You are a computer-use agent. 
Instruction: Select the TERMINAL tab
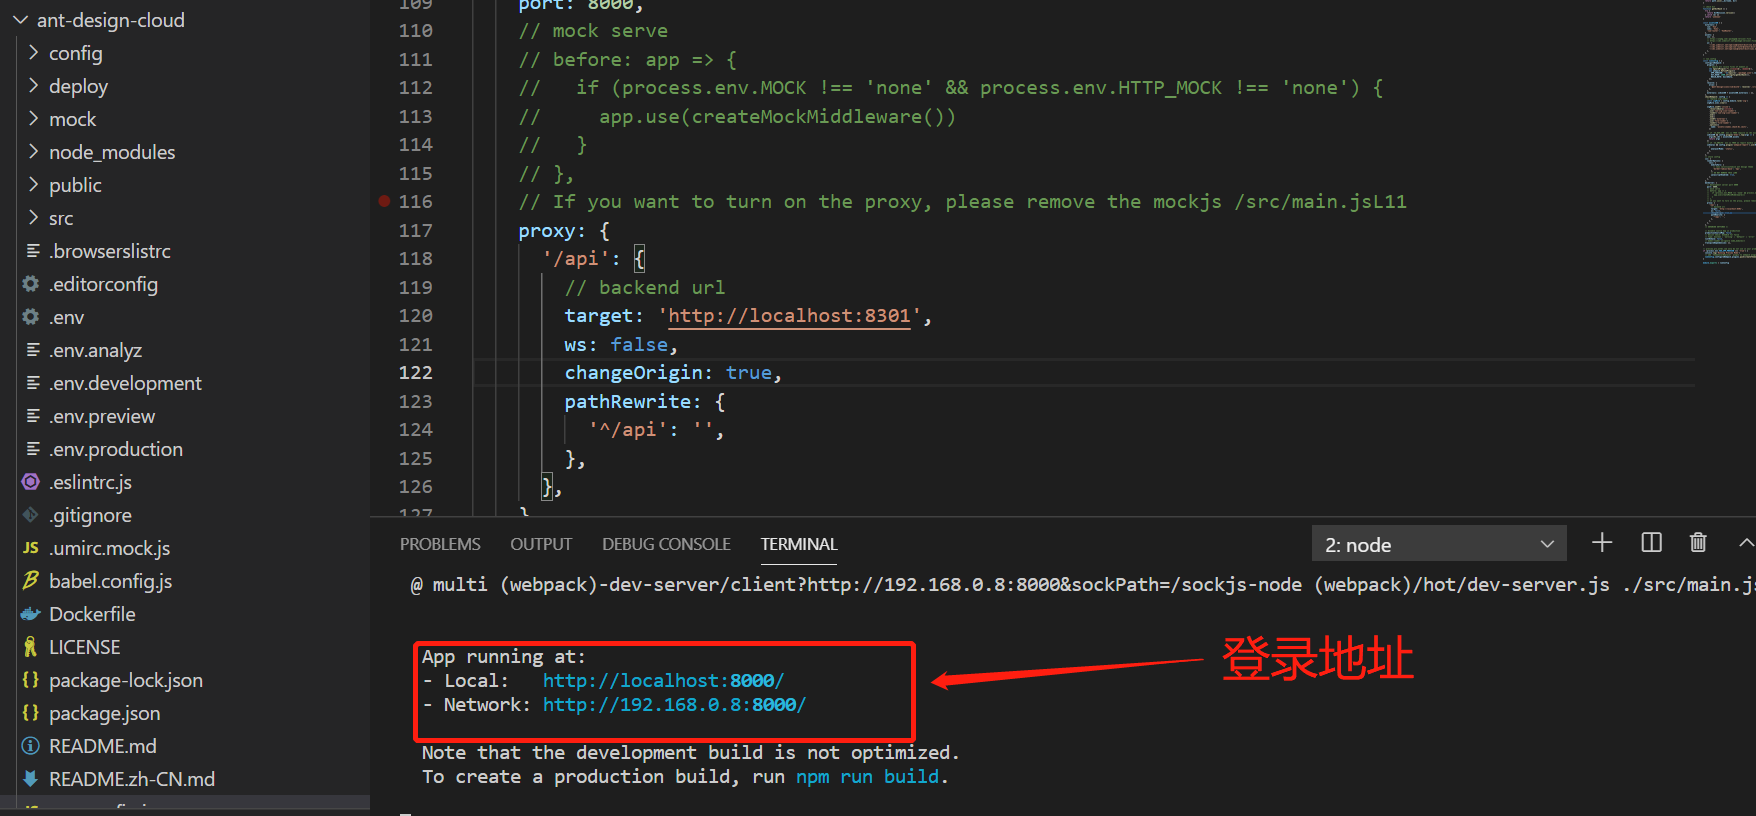pyautogui.click(x=799, y=544)
